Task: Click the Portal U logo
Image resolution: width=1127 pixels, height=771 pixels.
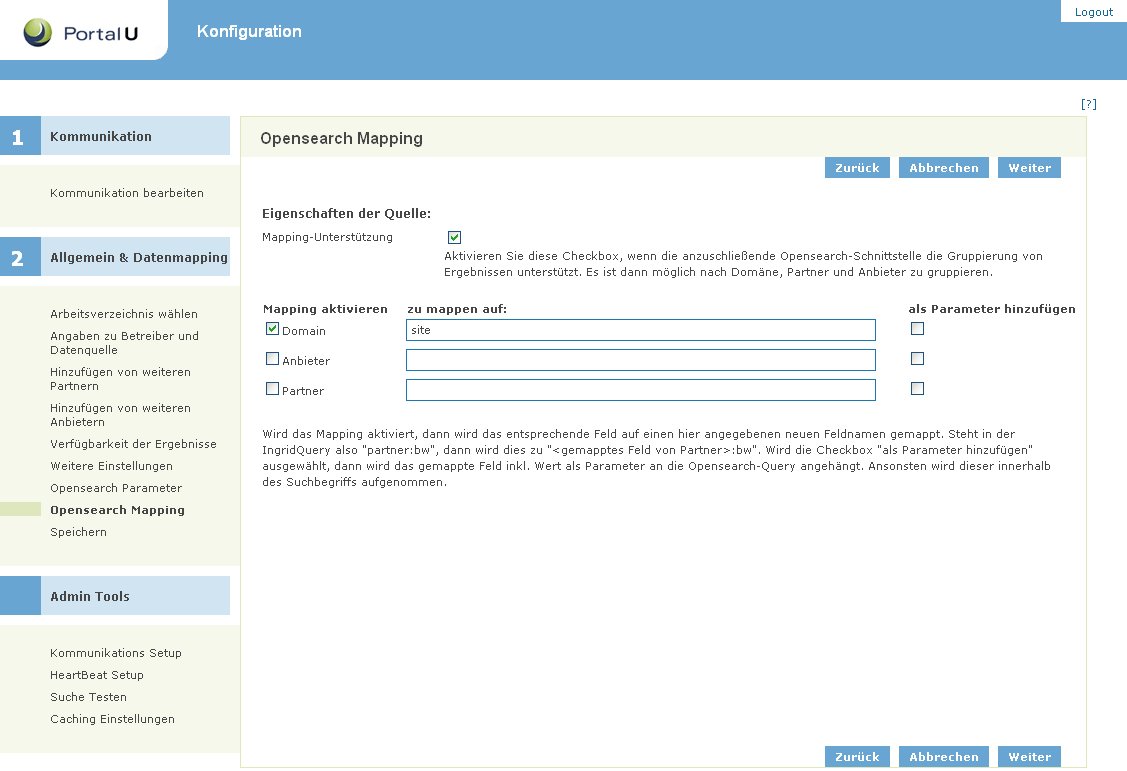Action: tap(80, 31)
